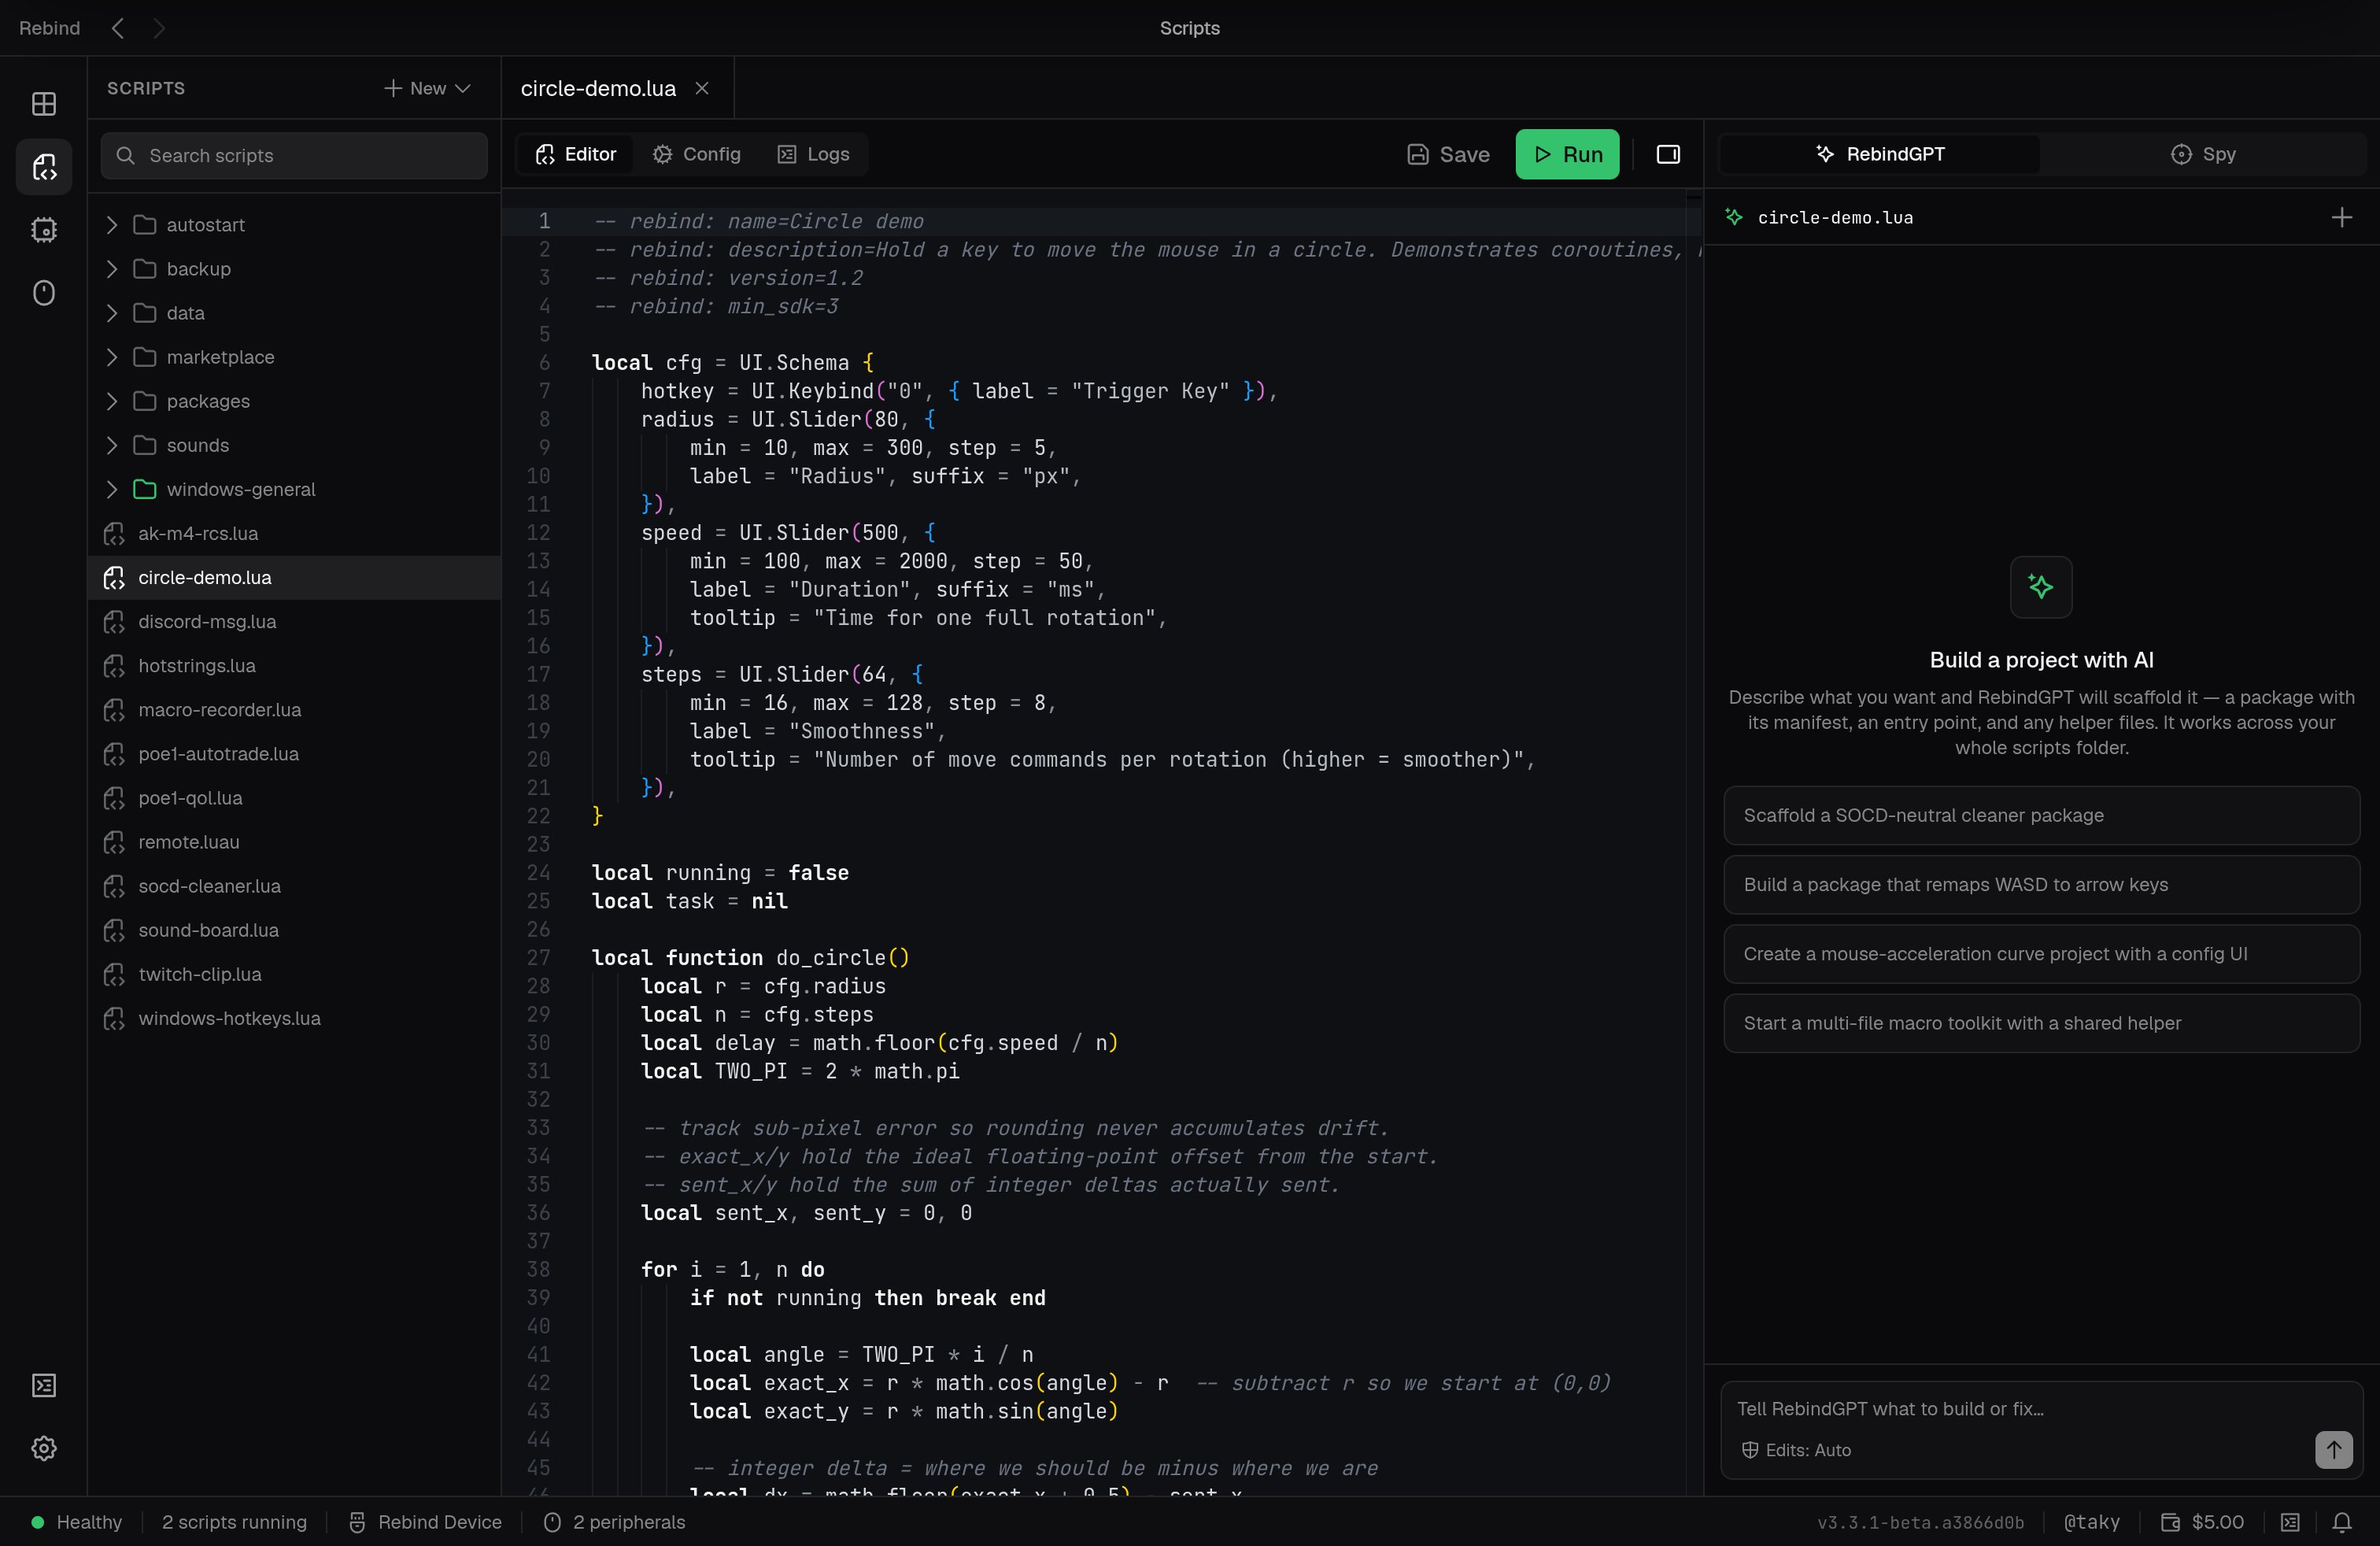Open the devices chip icon in sidebar

pos(44,230)
